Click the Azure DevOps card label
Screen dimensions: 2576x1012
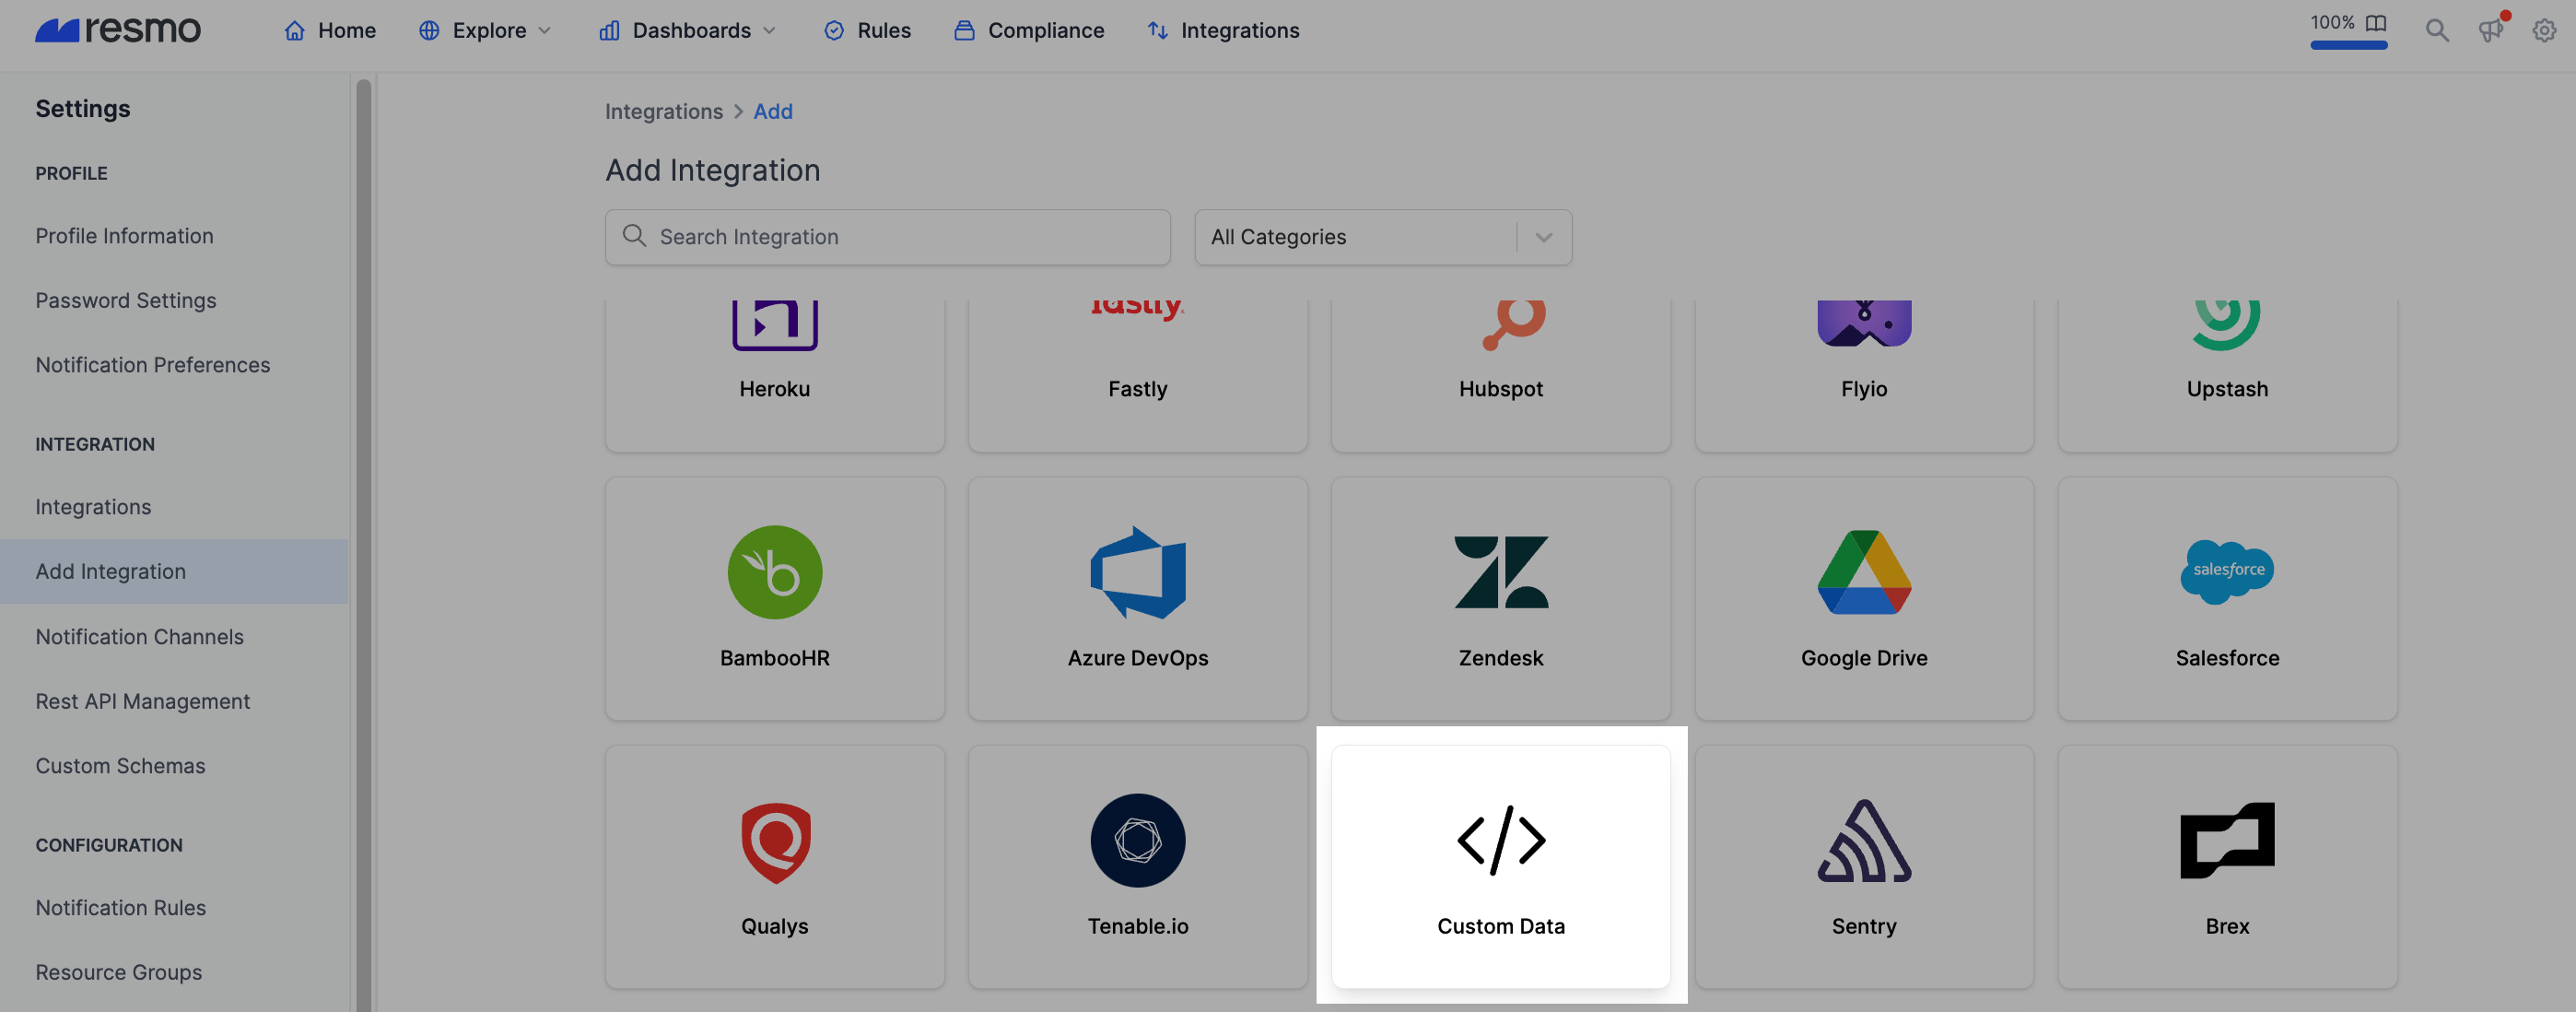[1138, 658]
